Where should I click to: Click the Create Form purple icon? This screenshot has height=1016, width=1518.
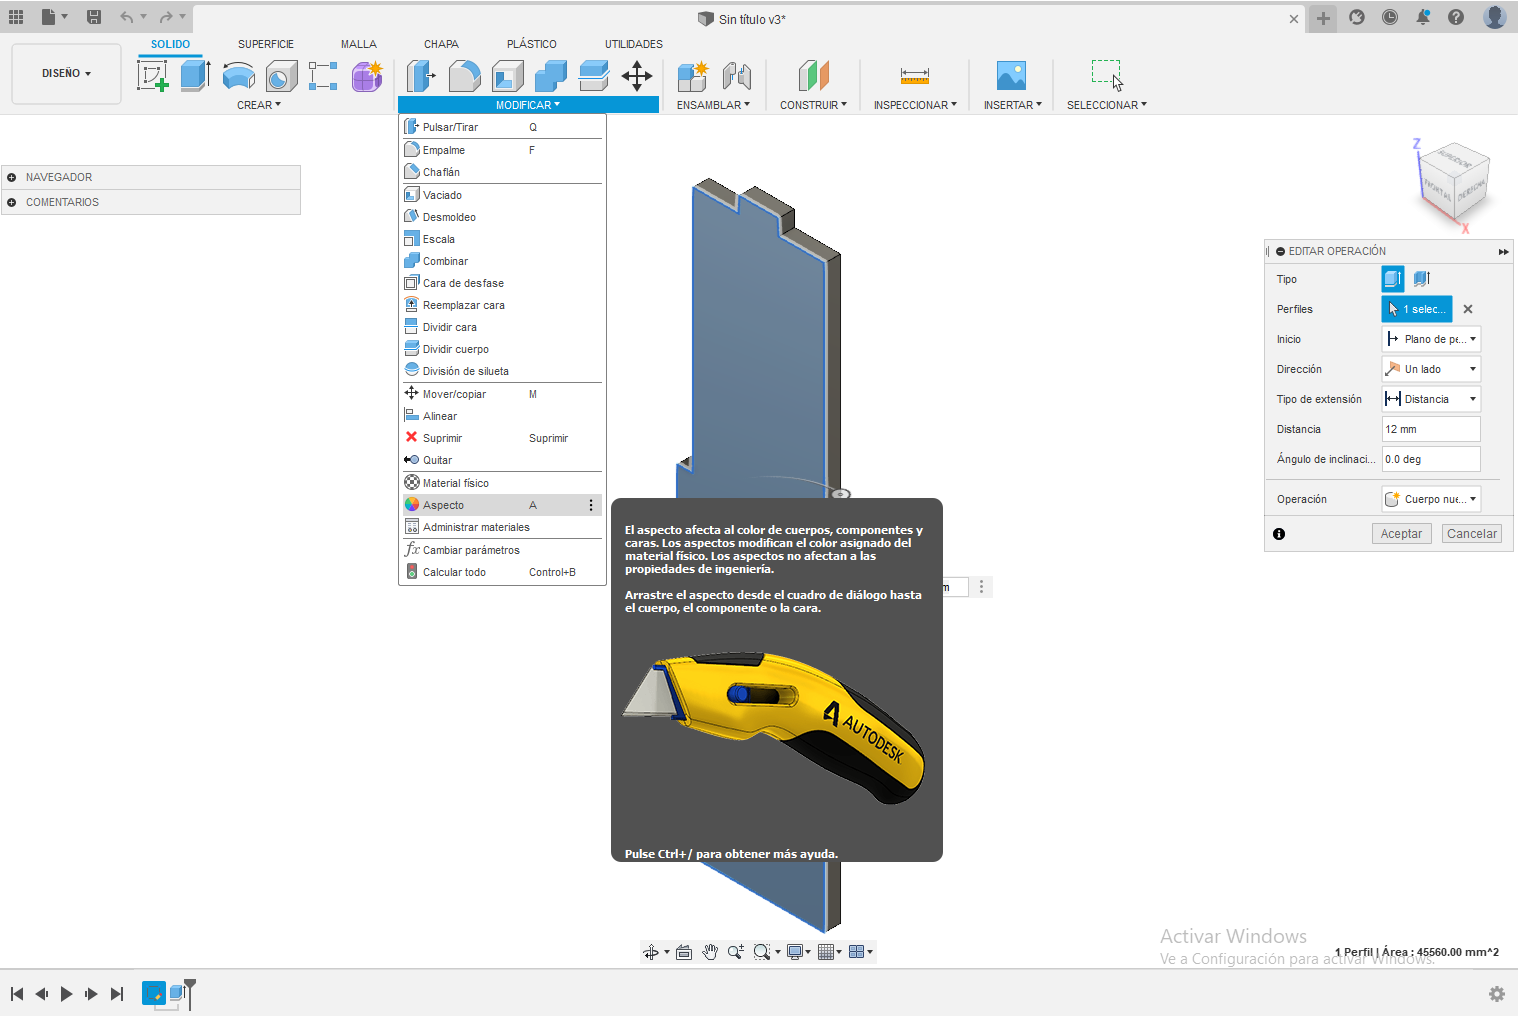pos(367,76)
